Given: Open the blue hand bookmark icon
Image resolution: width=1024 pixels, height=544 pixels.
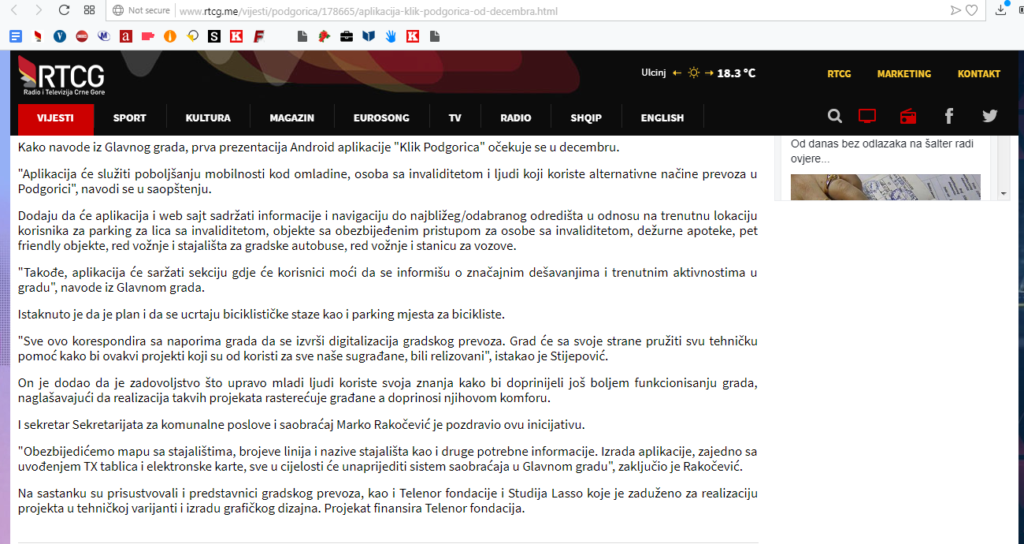Looking at the screenshot, I should tap(391, 37).
